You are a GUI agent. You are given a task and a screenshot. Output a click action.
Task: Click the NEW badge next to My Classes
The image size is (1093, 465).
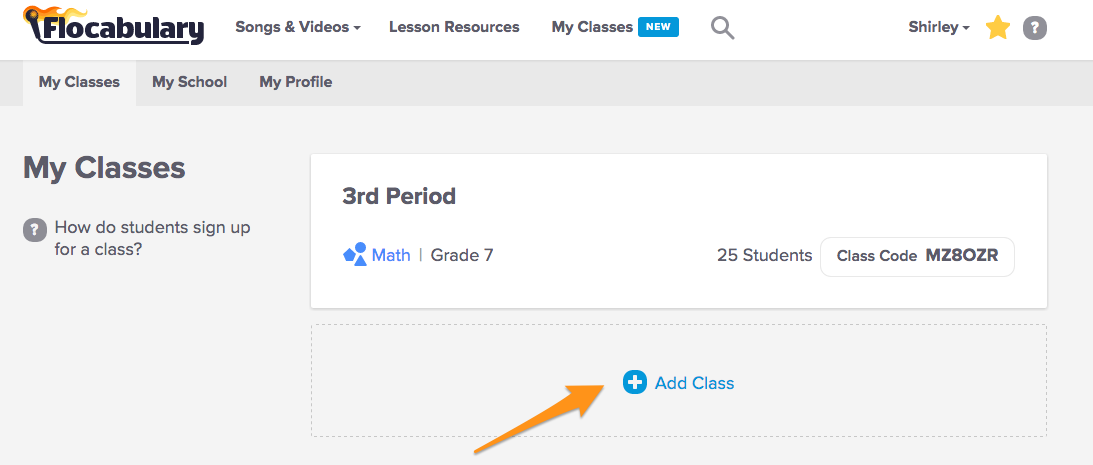tap(658, 27)
